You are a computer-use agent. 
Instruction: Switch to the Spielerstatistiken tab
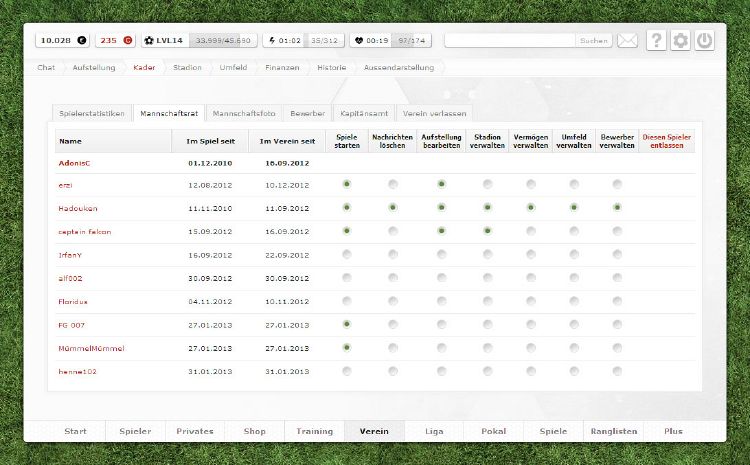point(91,113)
